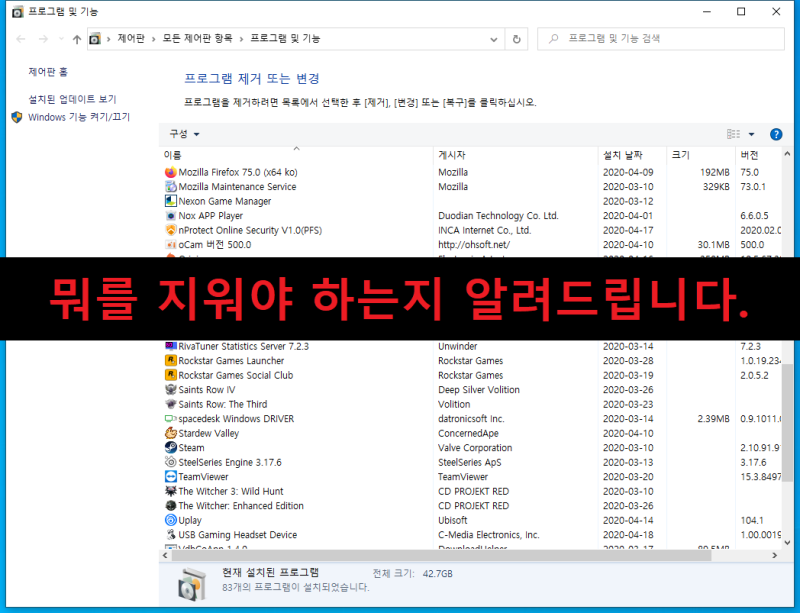This screenshot has height=613, width=800.
Task: Click the view layout icon
Action: [x=733, y=134]
